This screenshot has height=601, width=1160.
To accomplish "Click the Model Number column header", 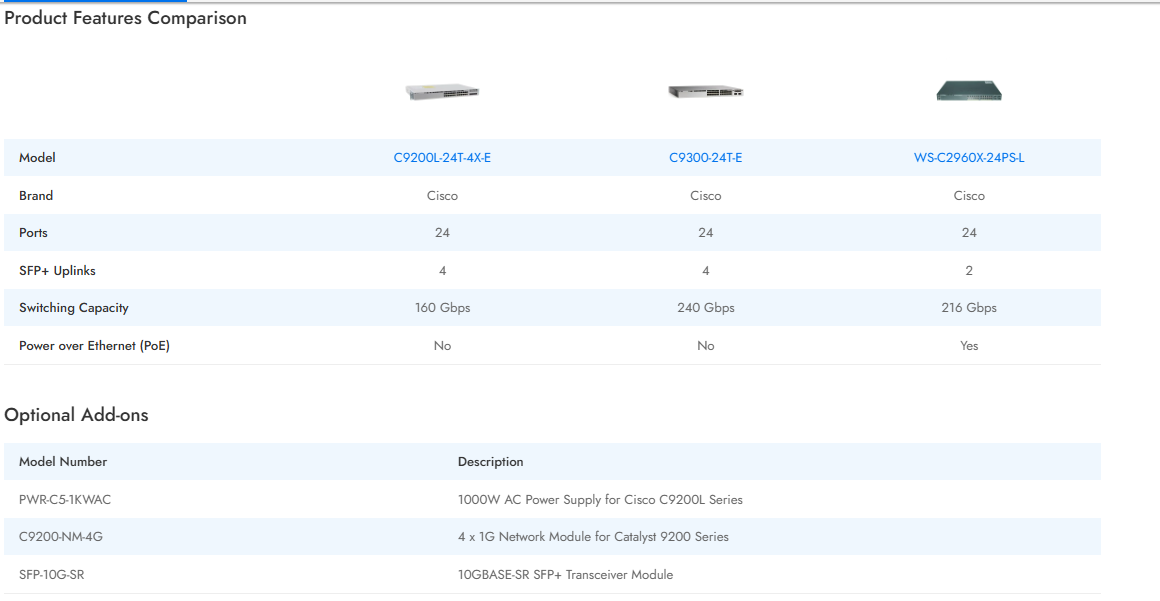I will pyautogui.click(x=63, y=462).
